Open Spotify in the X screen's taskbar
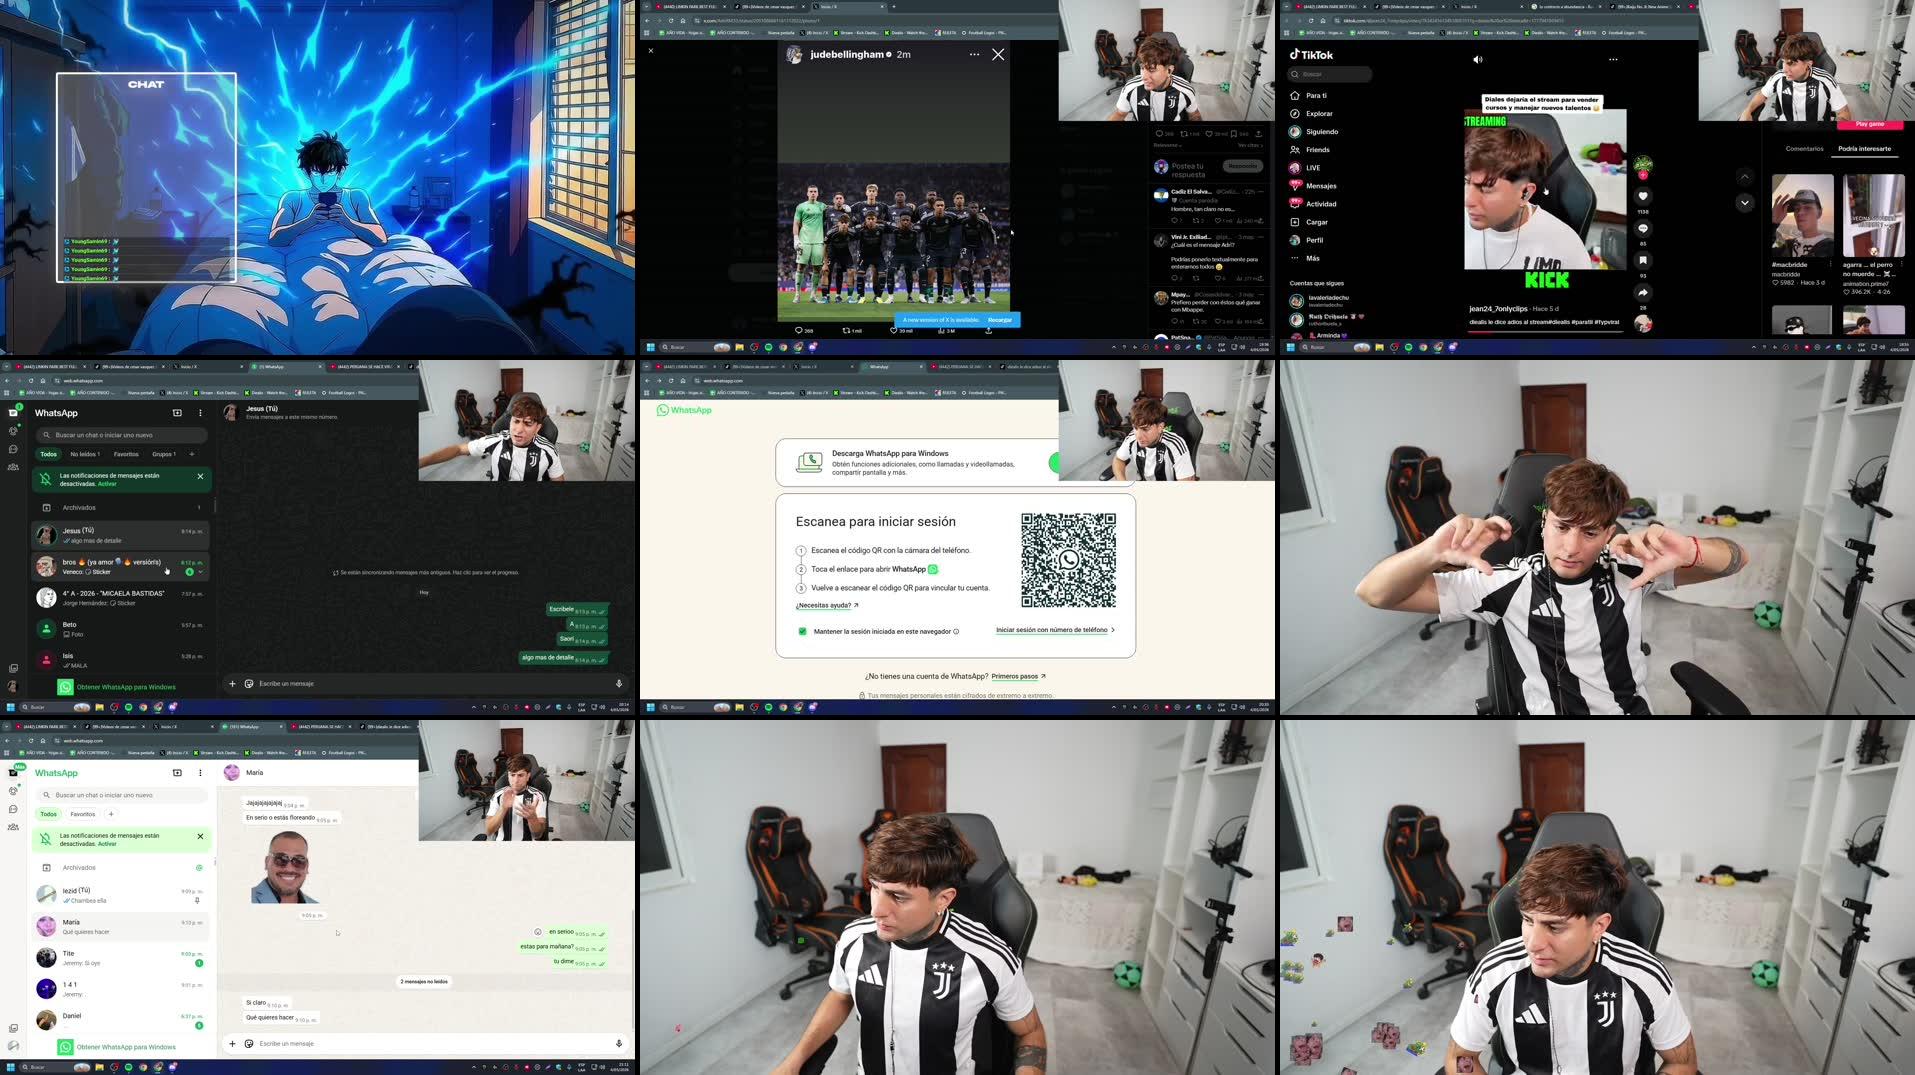 pos(768,347)
